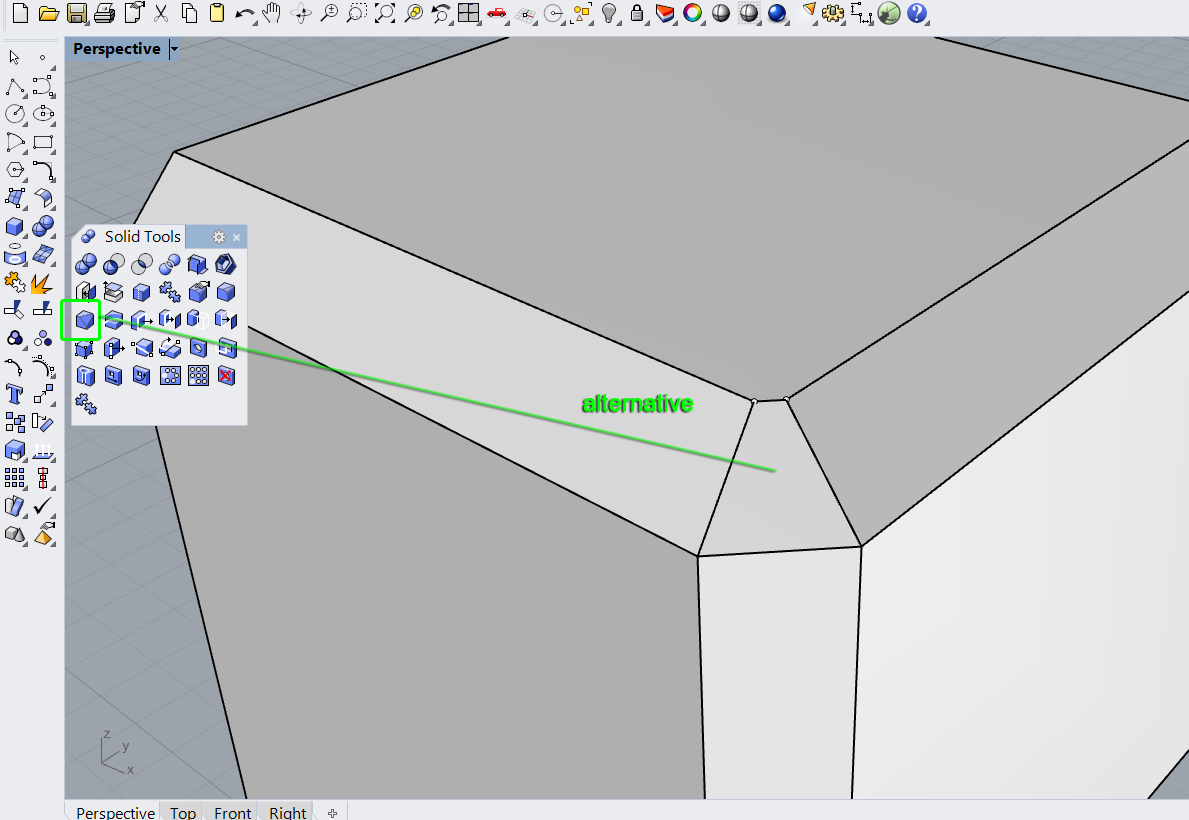Open Solid Tools panel gear options
Screen dimensions: 1189x820
pos(219,237)
